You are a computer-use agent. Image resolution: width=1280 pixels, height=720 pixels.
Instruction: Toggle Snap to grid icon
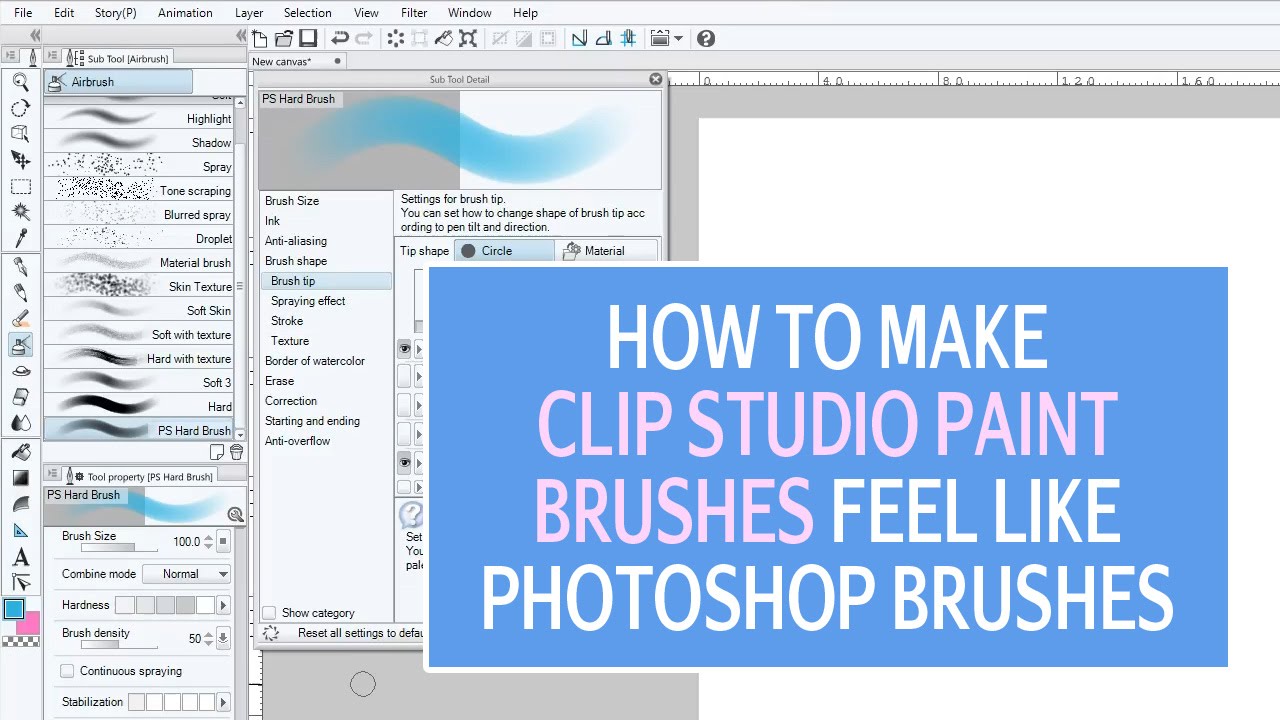point(628,39)
